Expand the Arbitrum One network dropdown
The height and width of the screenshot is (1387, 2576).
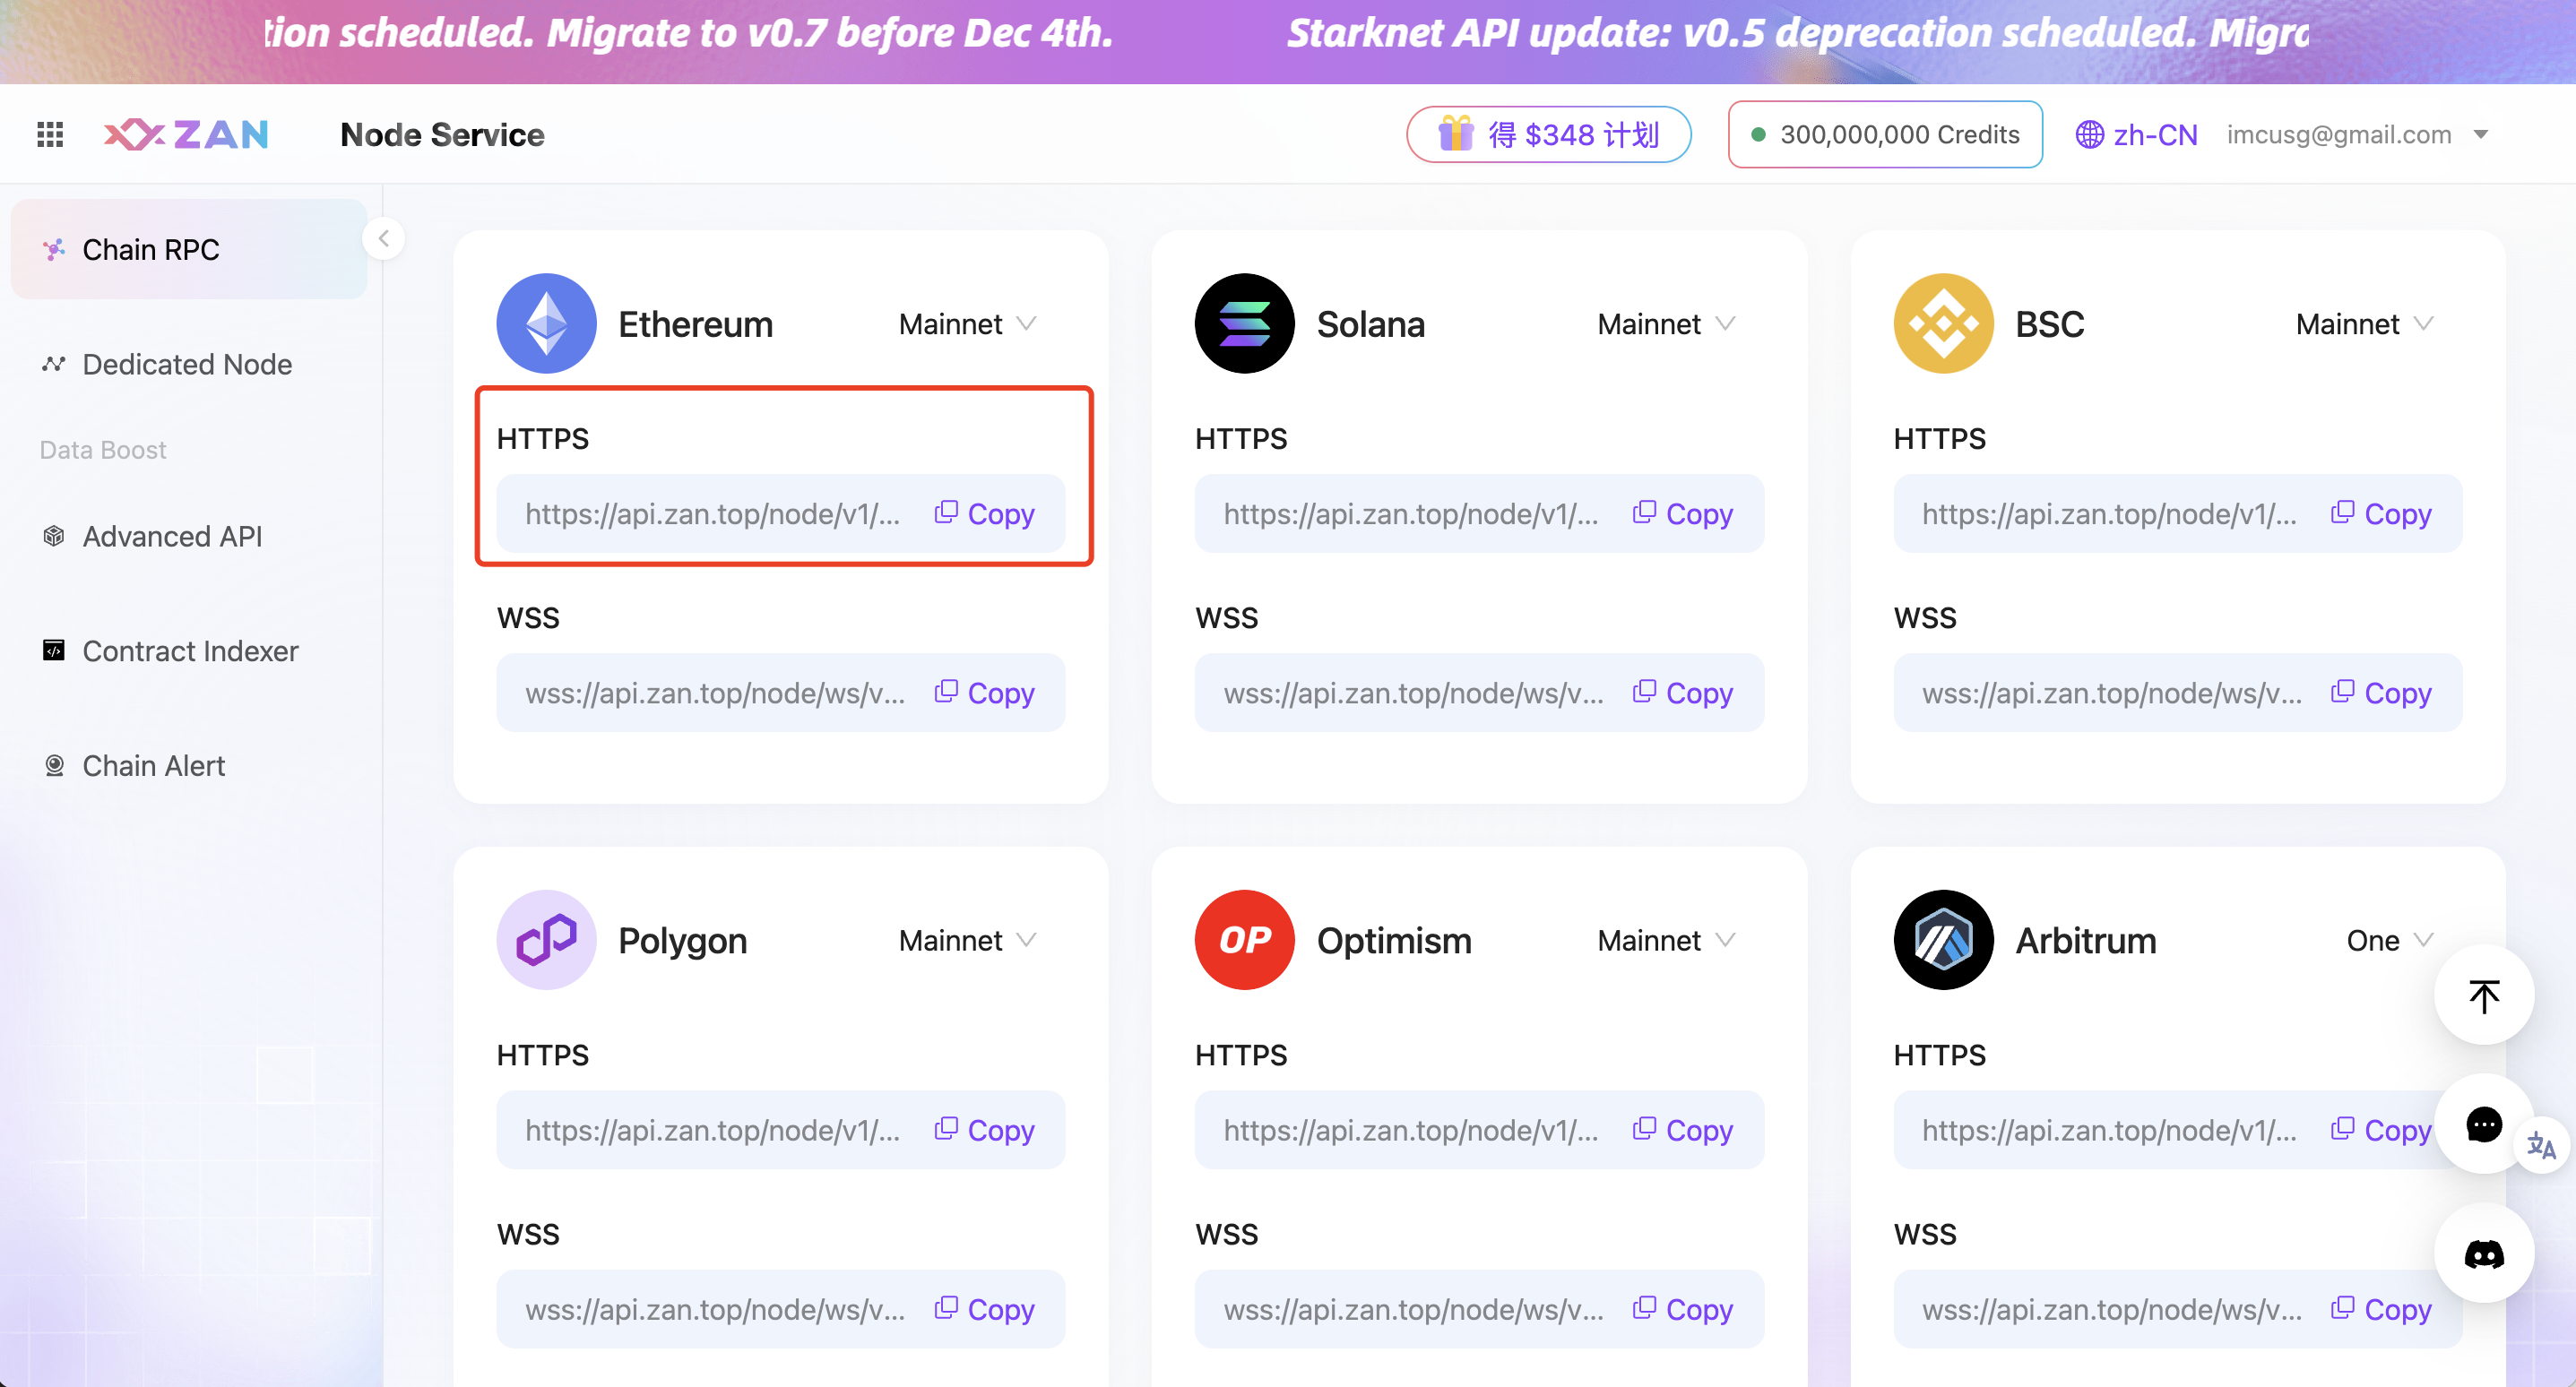[x=2389, y=941]
